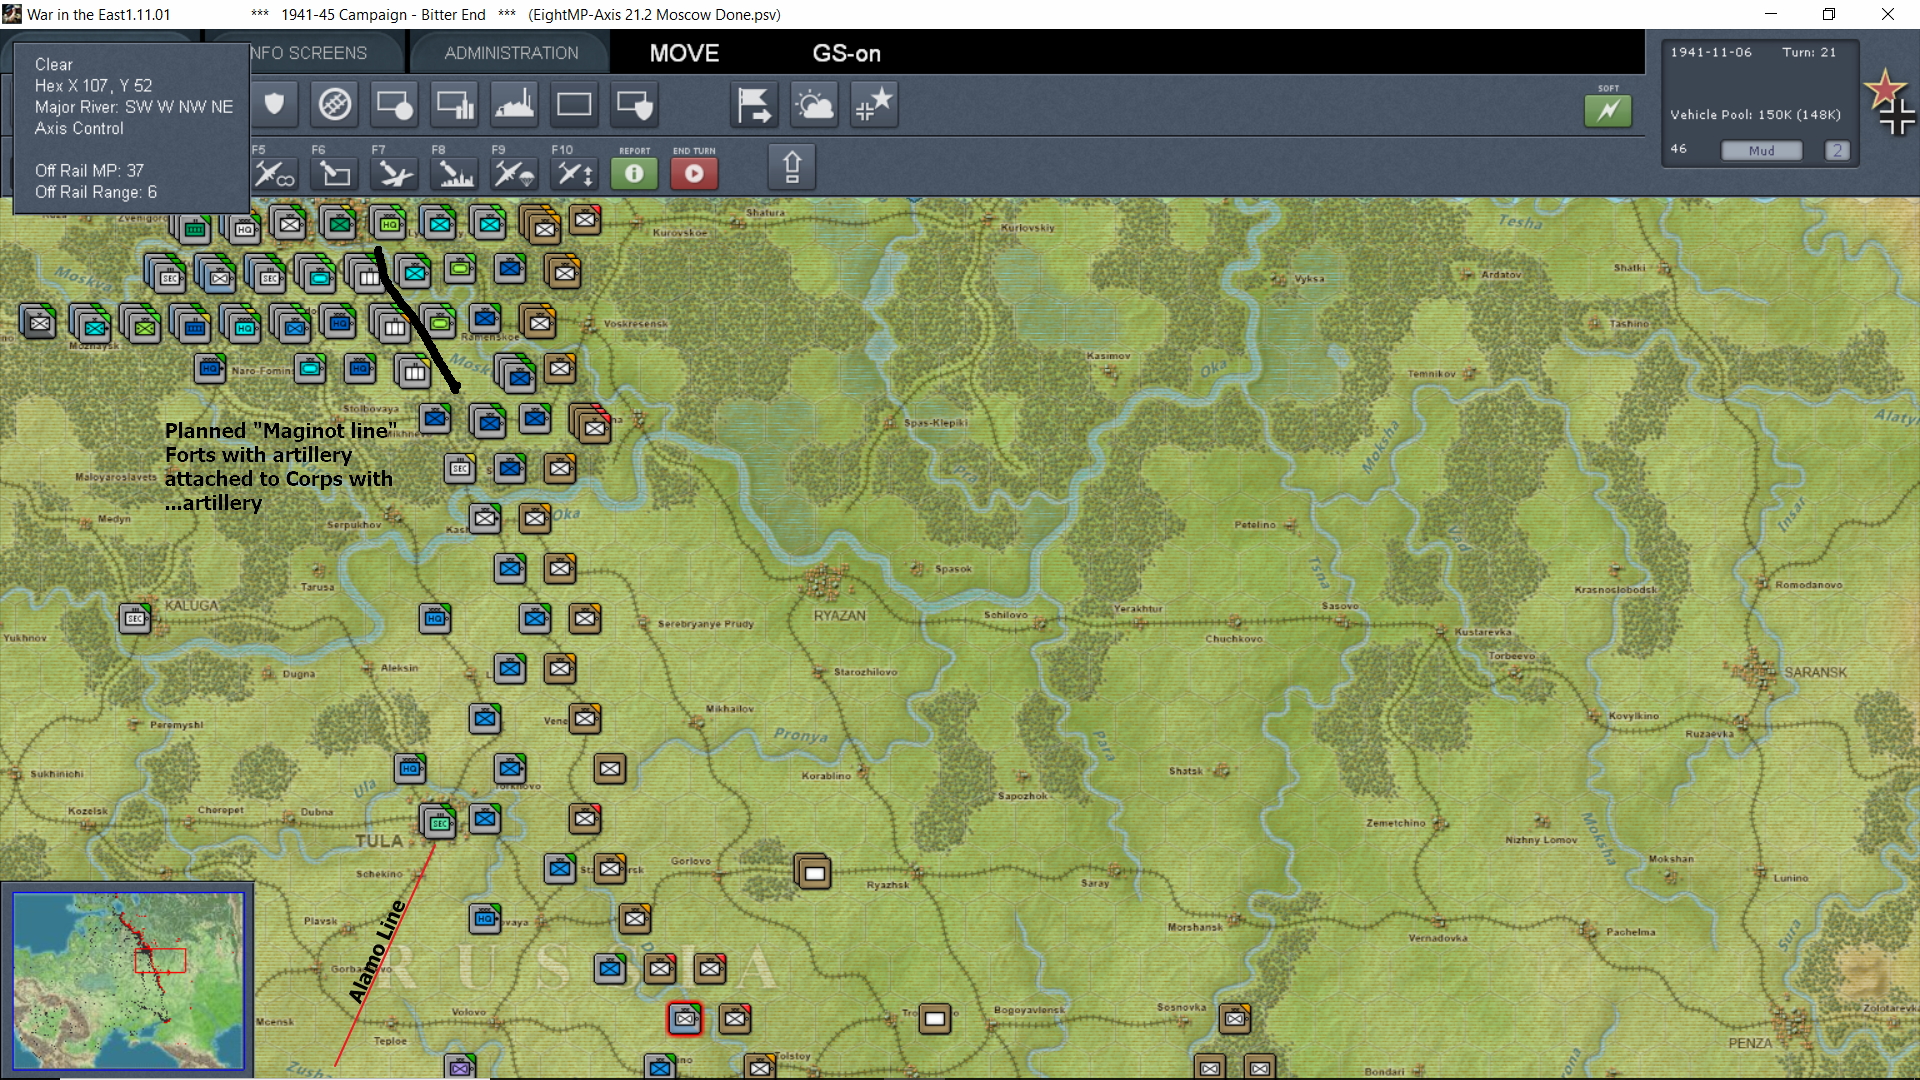
Task: Select F9 air transport mode
Action: [514, 173]
